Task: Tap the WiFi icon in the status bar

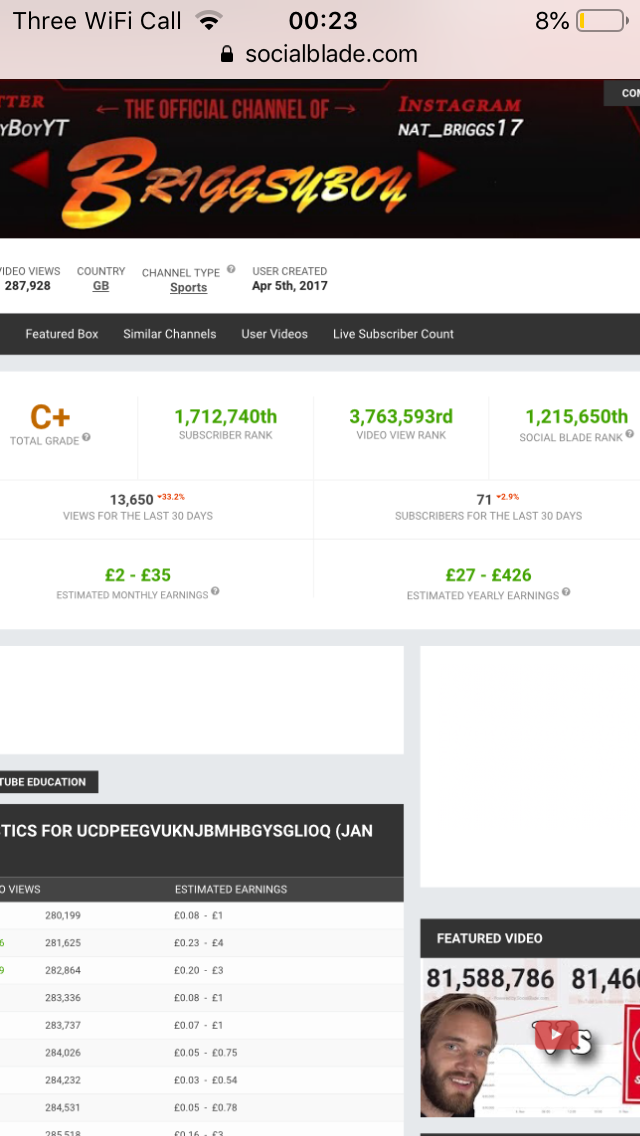Action: click(x=209, y=21)
